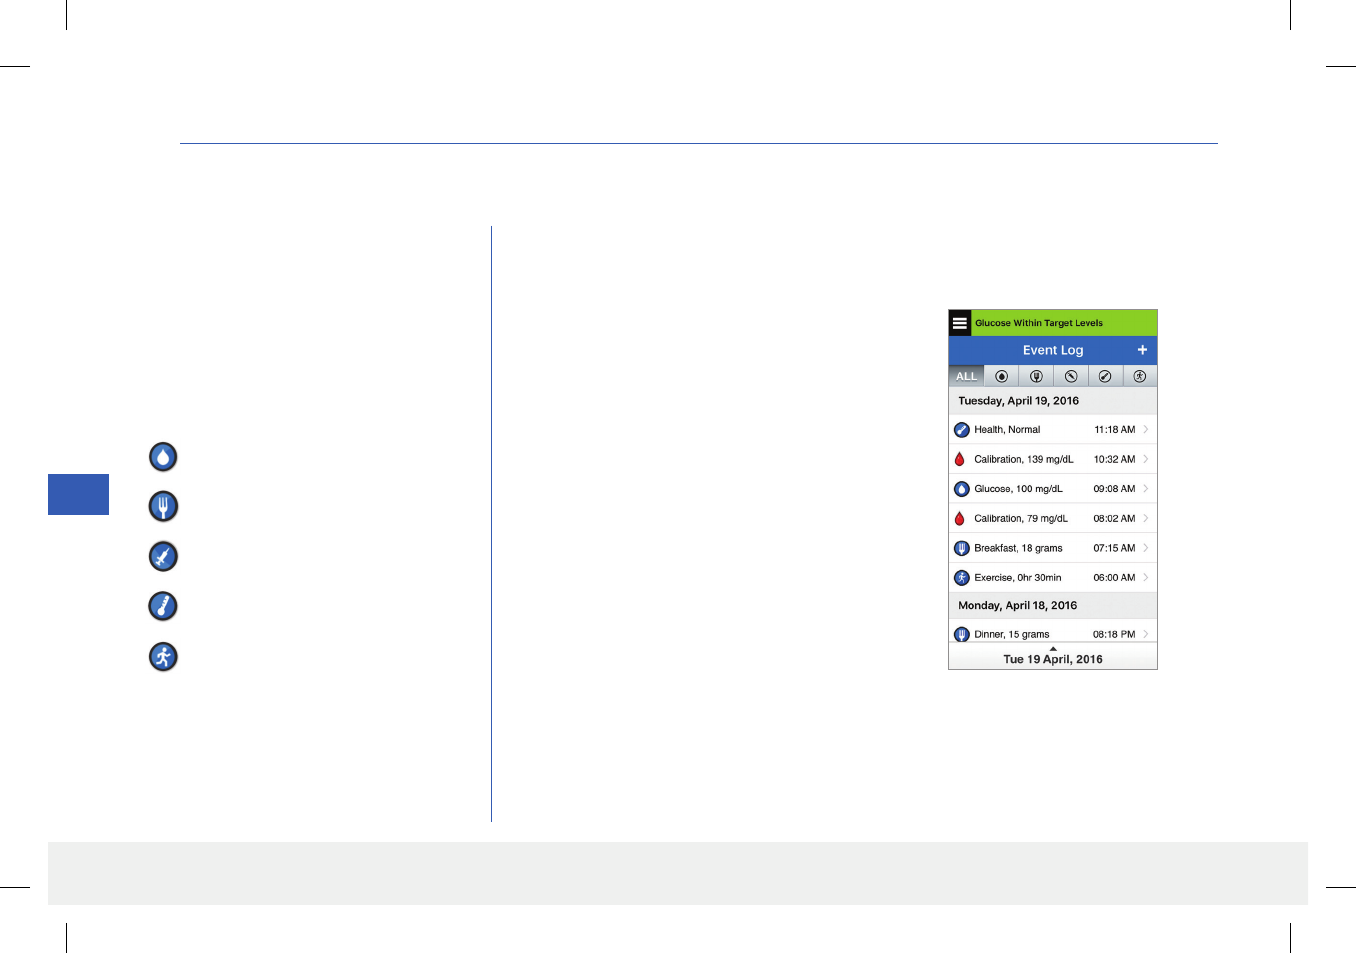Click the 08:18 PM time value
This screenshot has width=1356, height=953.
[x=1114, y=634]
